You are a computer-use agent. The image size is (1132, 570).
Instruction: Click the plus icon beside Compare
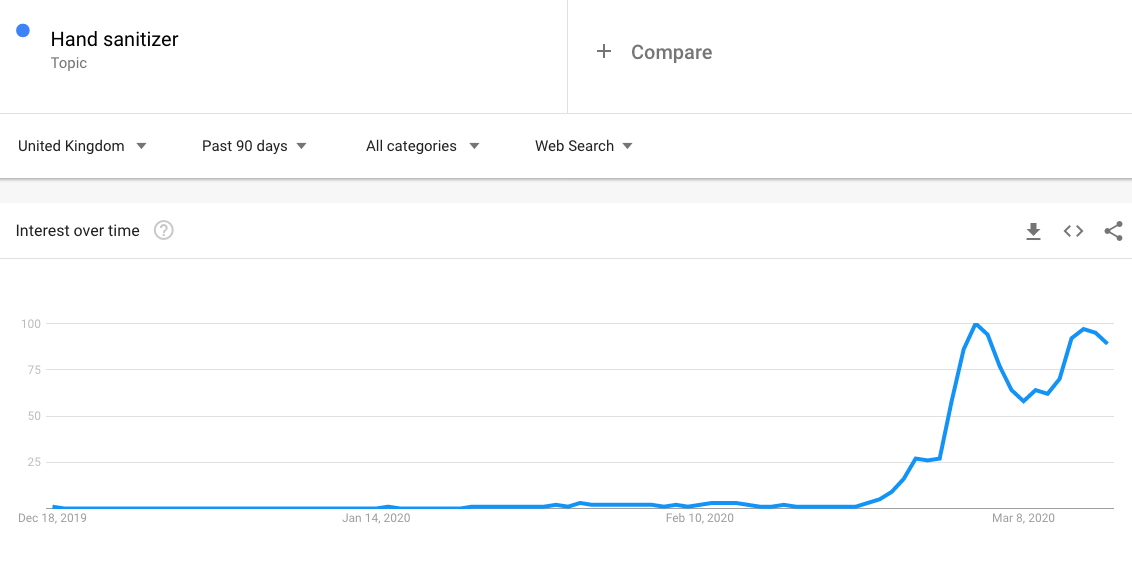tap(604, 52)
